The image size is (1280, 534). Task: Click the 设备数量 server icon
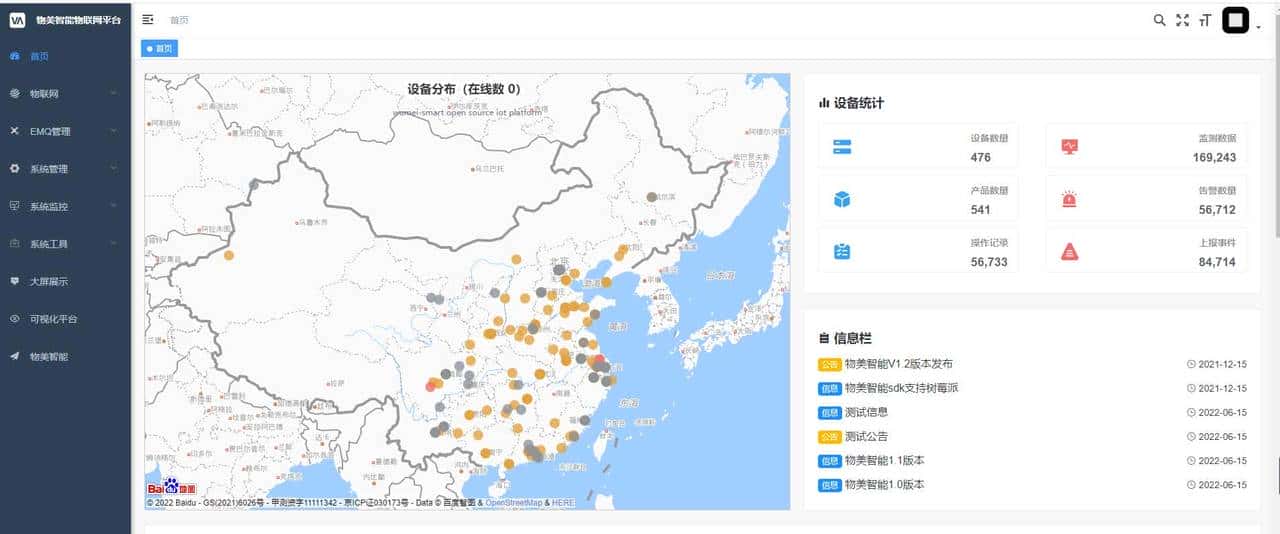click(842, 147)
